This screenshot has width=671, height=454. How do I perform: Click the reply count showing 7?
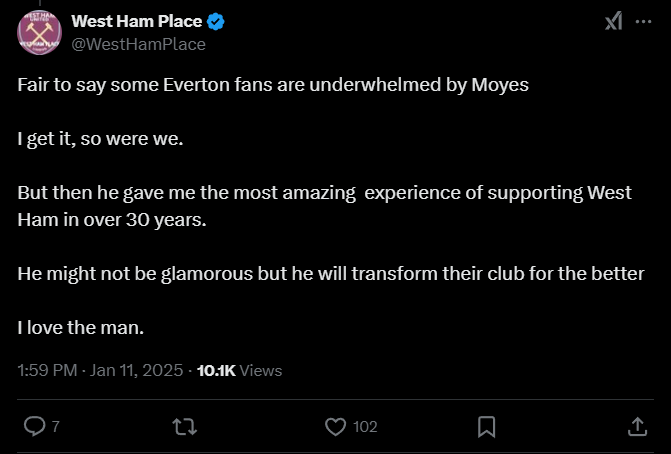55,427
